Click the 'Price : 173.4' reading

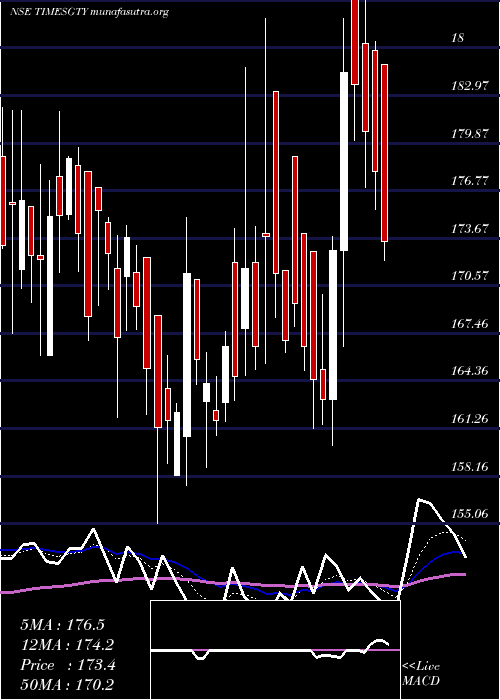pos(68,665)
